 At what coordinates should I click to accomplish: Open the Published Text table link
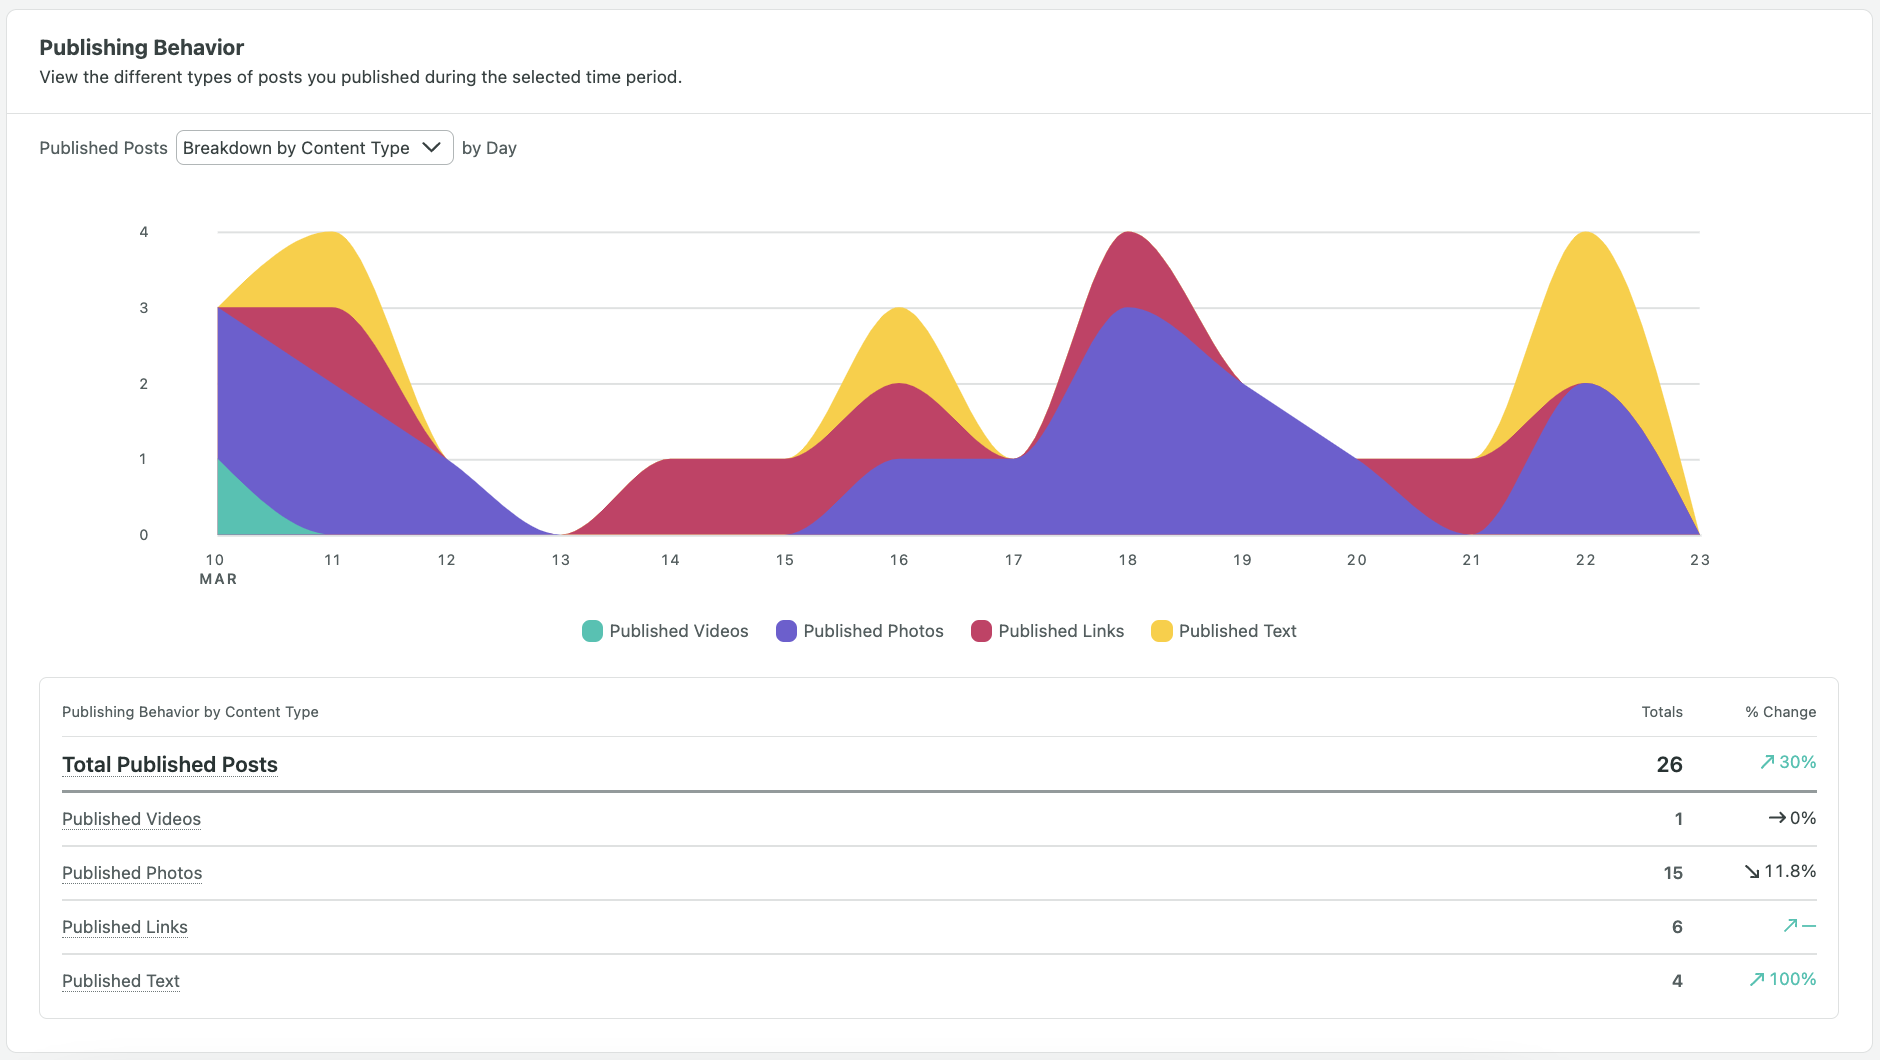121,981
